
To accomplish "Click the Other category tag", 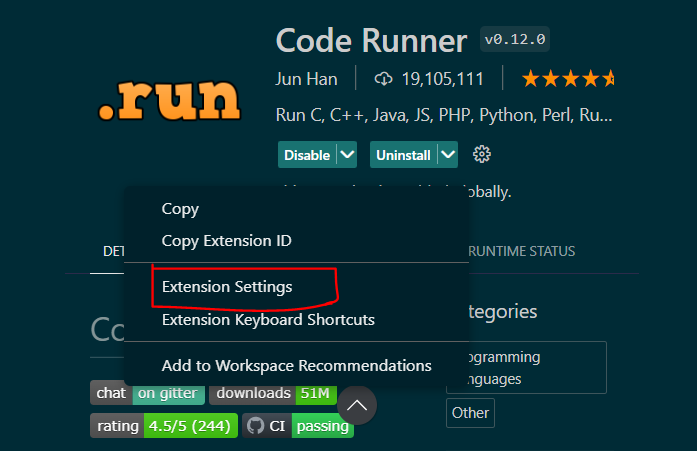I will click(x=470, y=413).
